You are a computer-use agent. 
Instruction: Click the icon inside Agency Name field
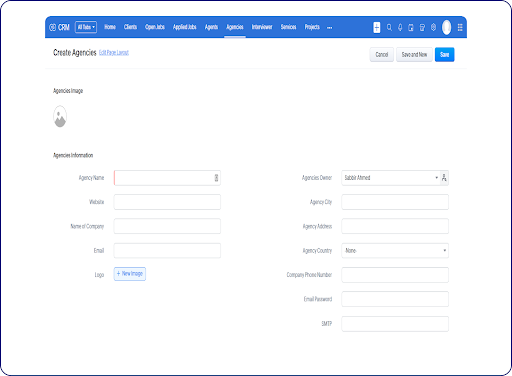coord(216,178)
